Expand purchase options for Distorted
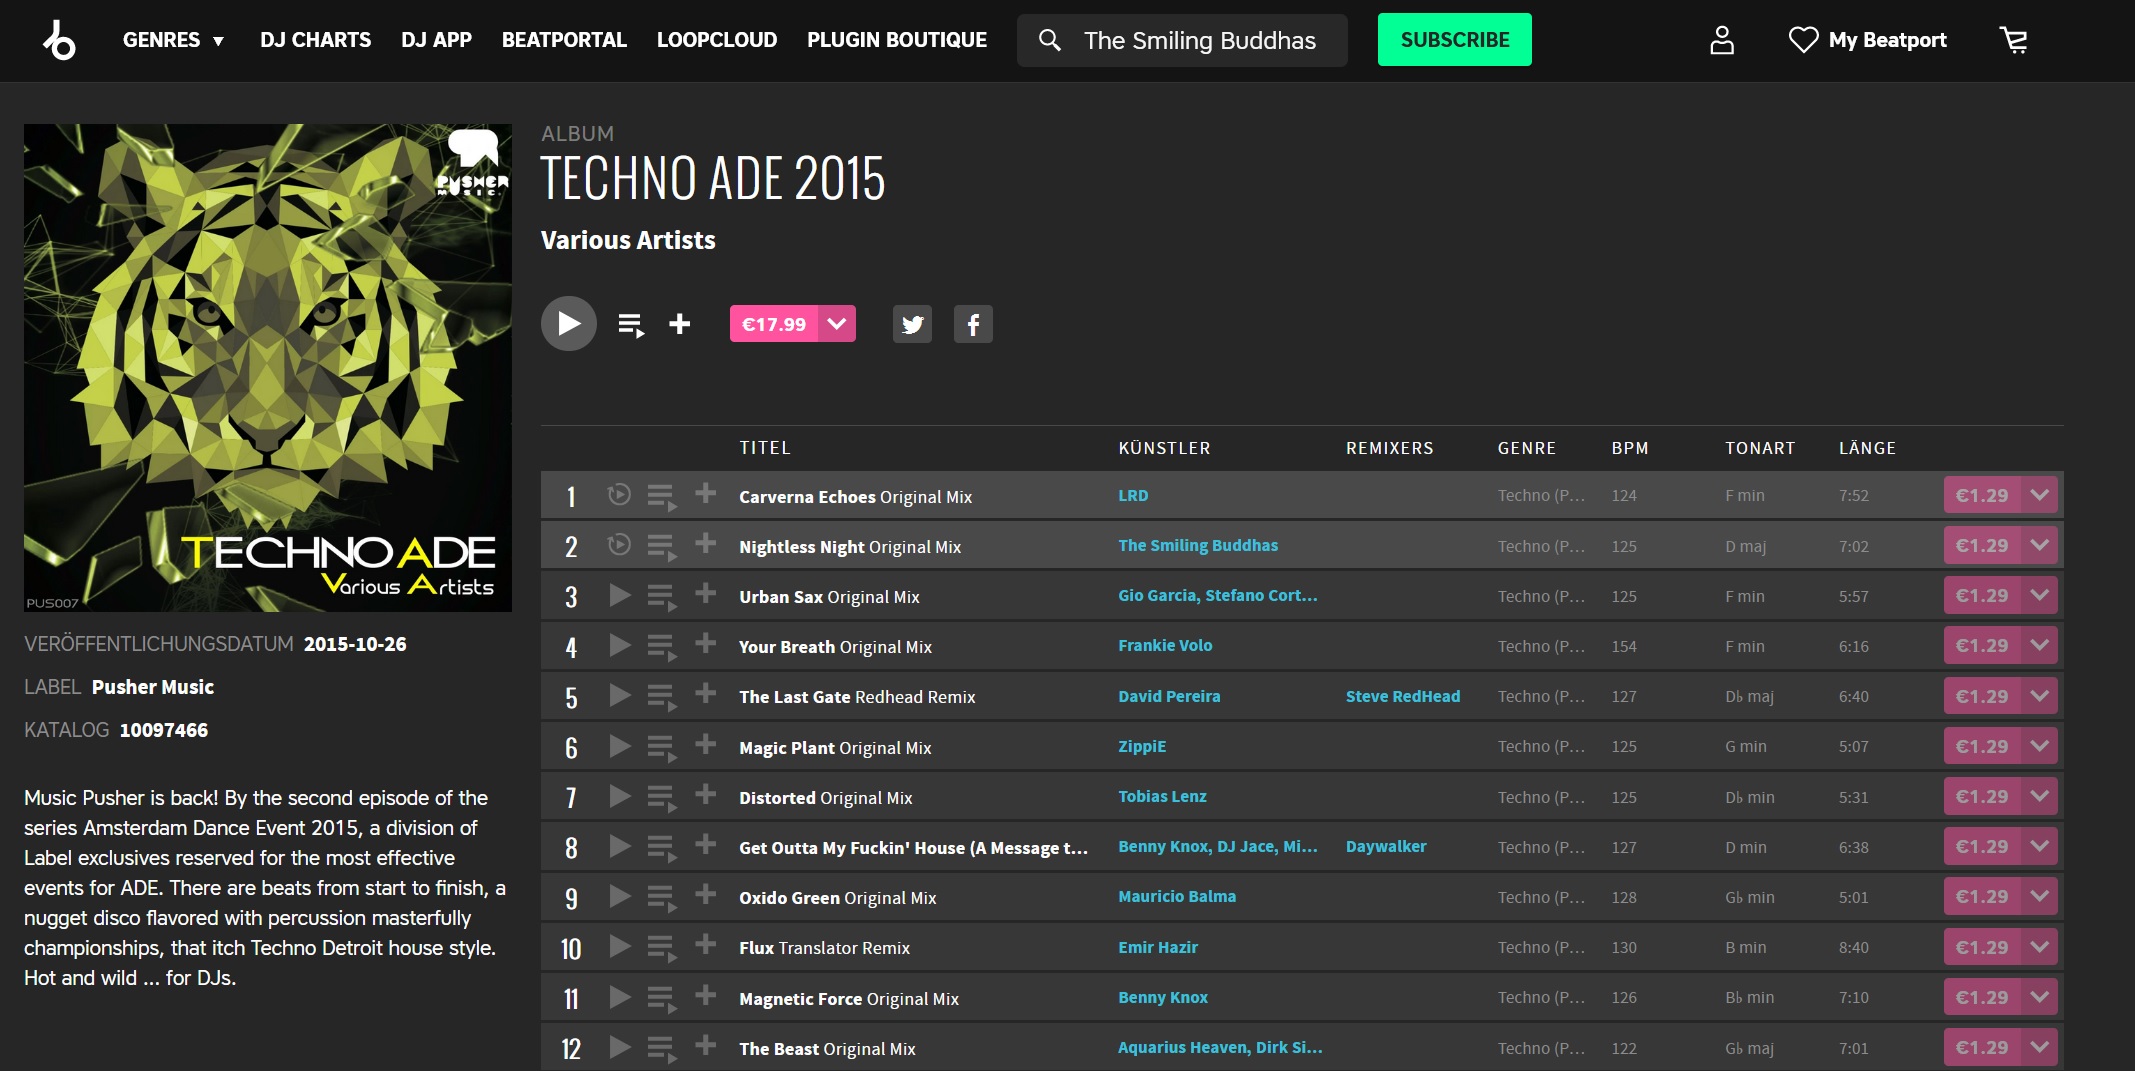Image resolution: width=2135 pixels, height=1071 pixels. (2039, 796)
